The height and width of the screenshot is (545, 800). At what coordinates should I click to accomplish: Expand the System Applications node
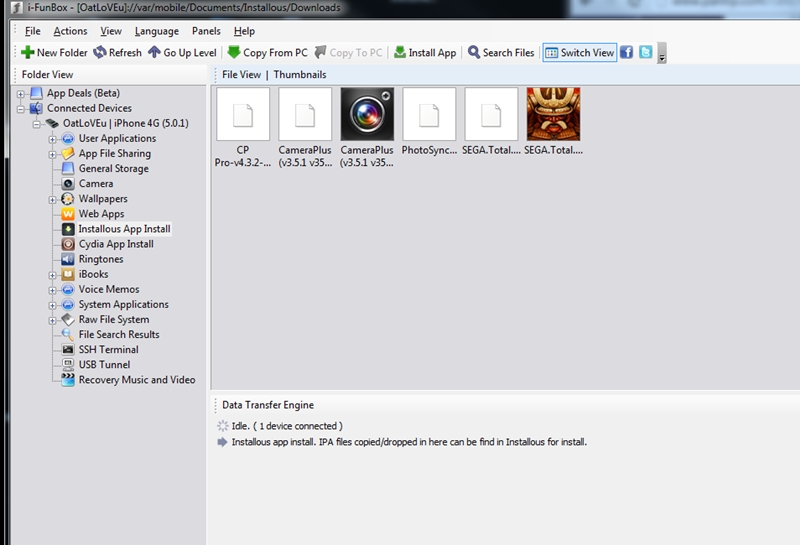point(53,305)
